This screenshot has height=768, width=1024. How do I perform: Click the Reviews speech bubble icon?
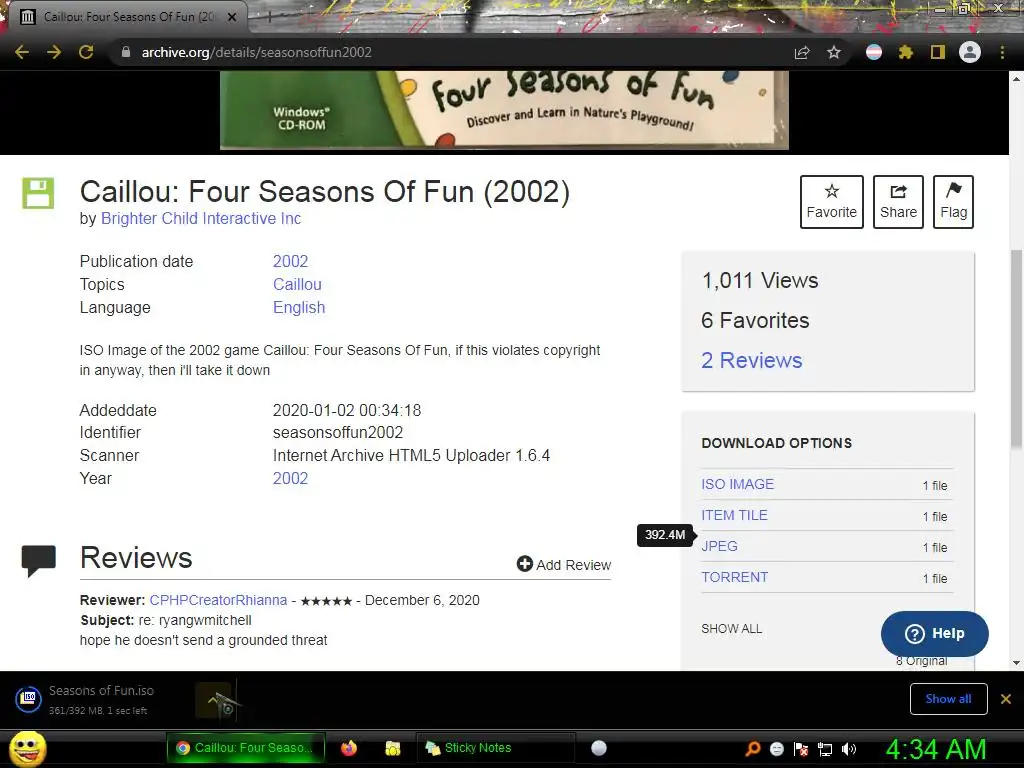(x=39, y=560)
